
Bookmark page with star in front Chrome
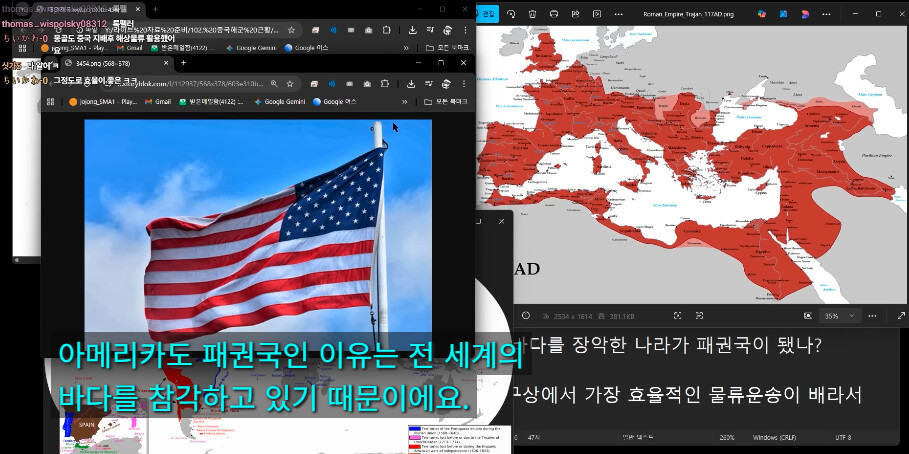[x=289, y=84]
